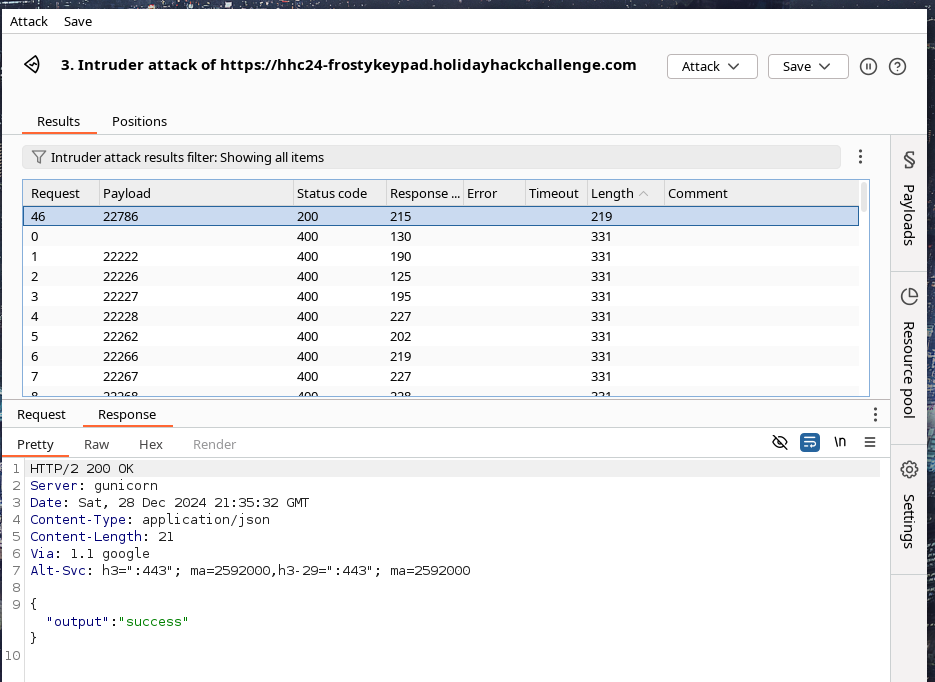The image size is (935, 682).
Task: Click the results filter bar
Action: point(431,157)
